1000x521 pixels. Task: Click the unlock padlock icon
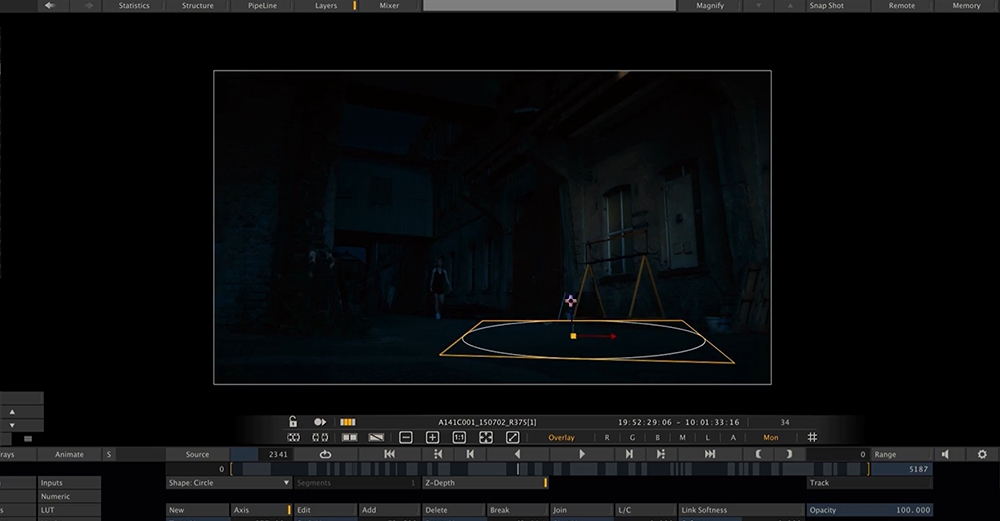(x=293, y=422)
